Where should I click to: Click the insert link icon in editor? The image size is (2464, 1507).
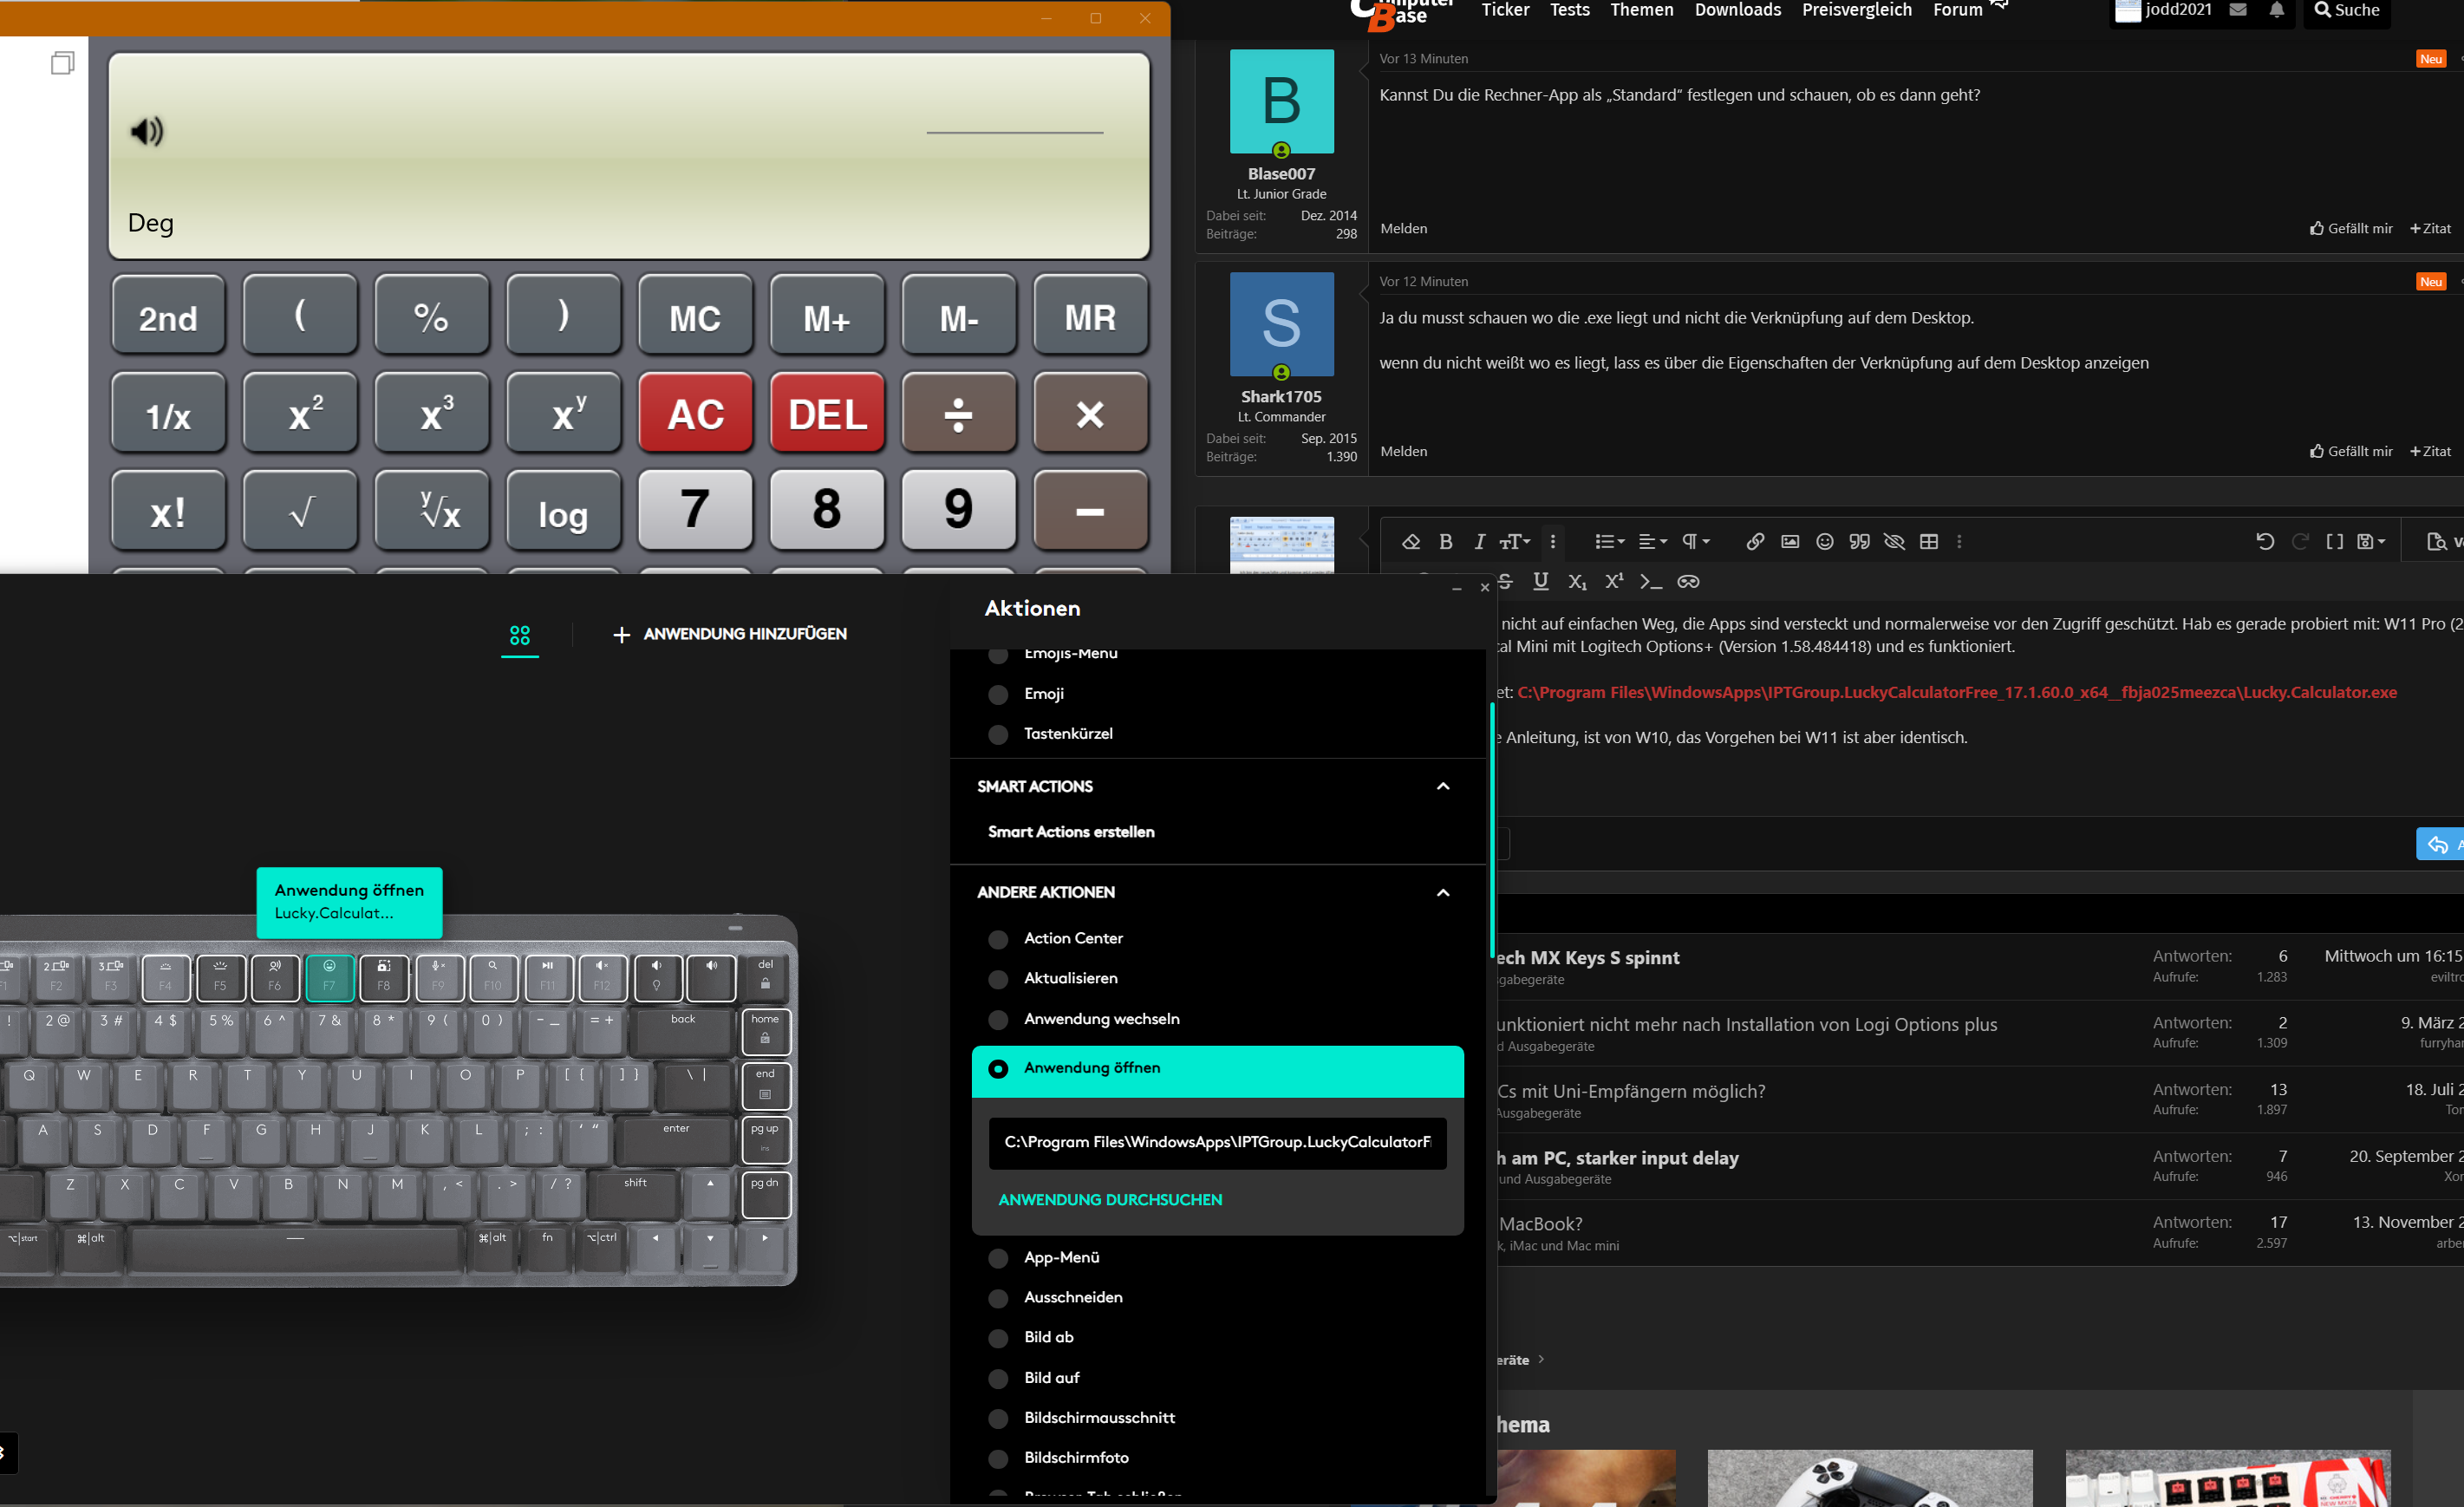1755,541
